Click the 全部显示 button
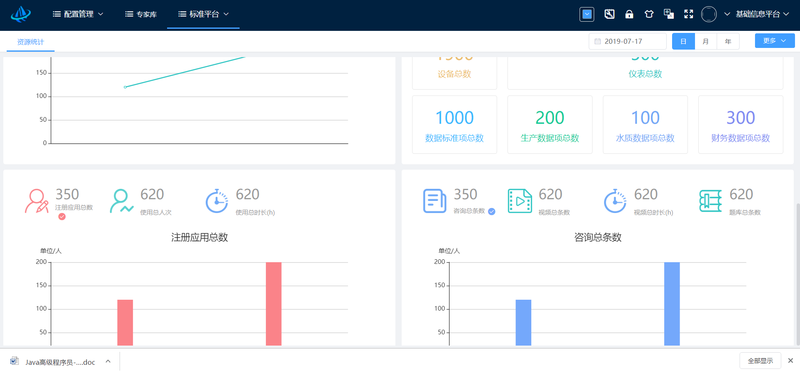This screenshot has height=371, width=800. click(760, 360)
